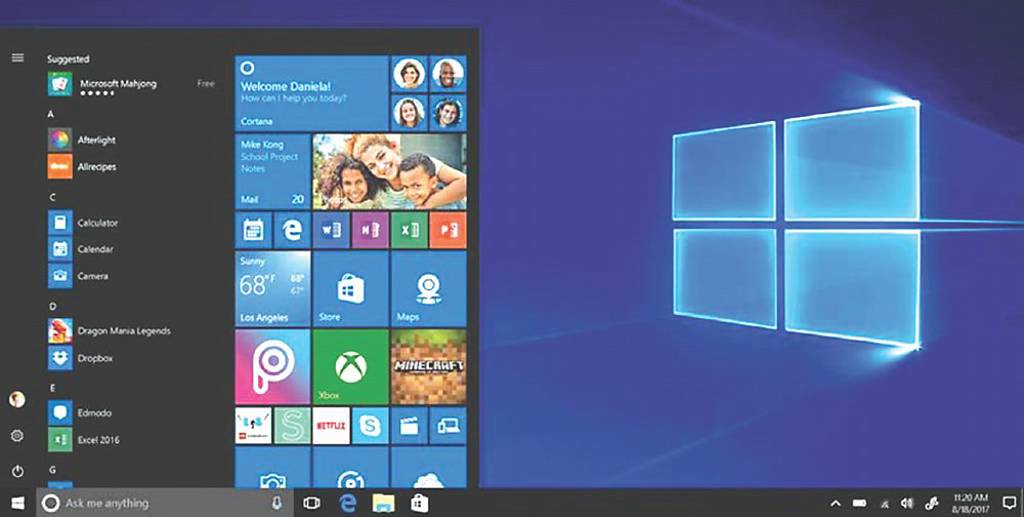
Task: Select Dropbox from the app list
Action: pos(95,357)
